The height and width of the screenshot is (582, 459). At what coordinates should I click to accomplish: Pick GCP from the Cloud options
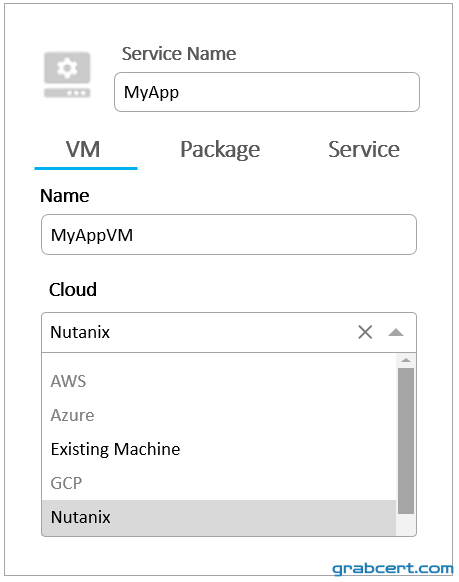219,483
